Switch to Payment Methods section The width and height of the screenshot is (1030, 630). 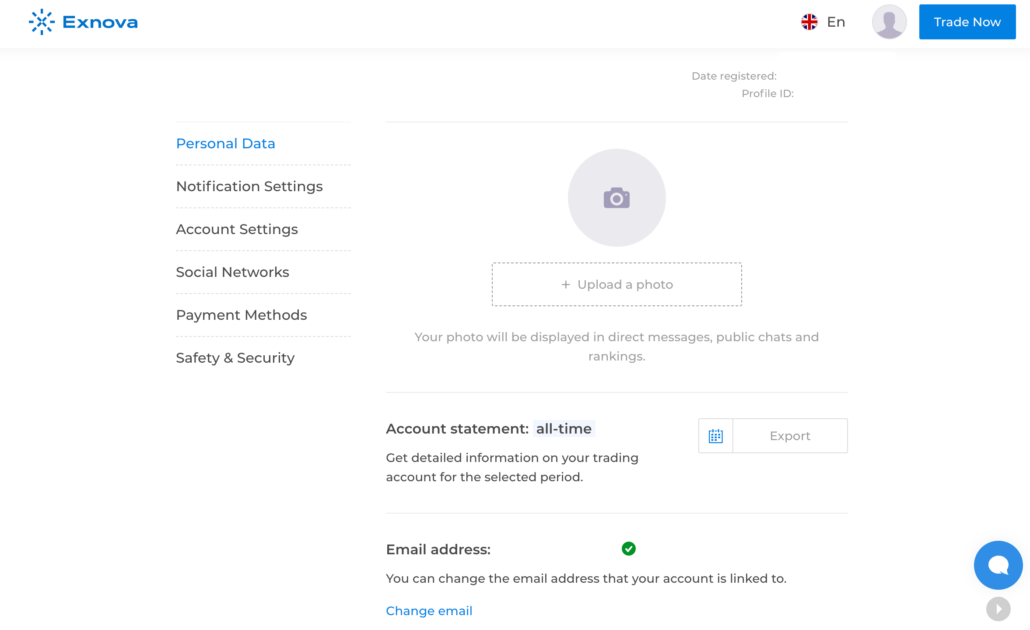coord(241,314)
